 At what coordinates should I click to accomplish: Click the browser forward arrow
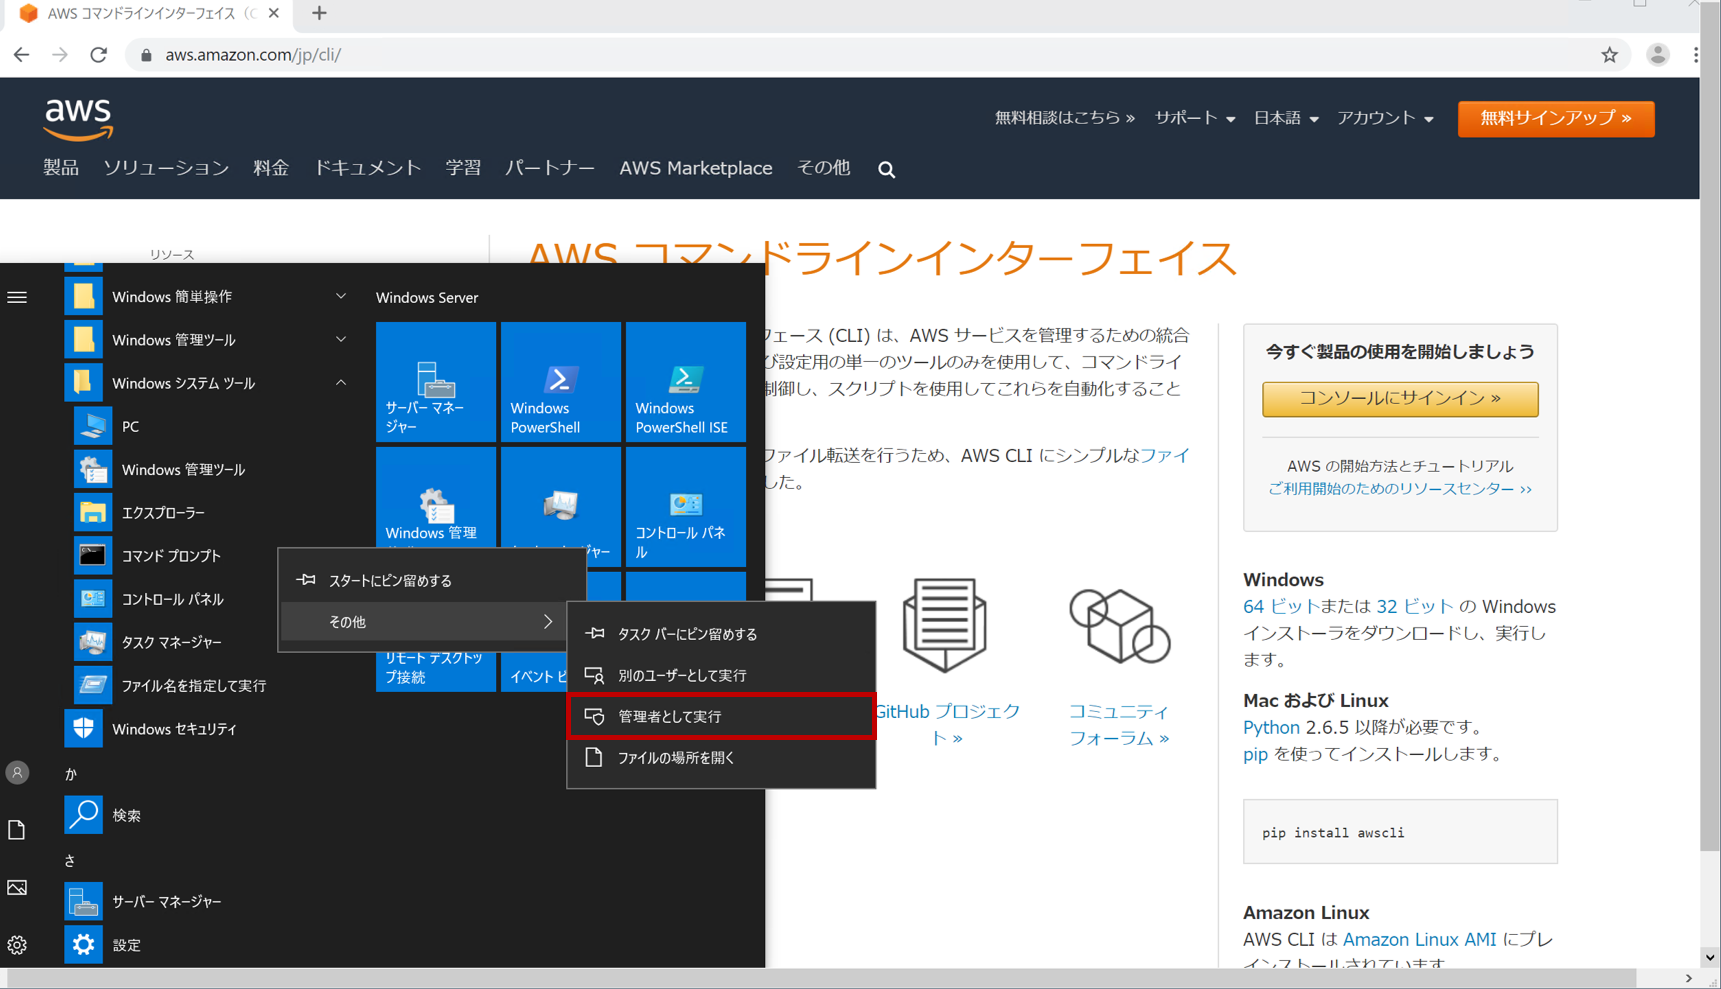click(x=60, y=55)
